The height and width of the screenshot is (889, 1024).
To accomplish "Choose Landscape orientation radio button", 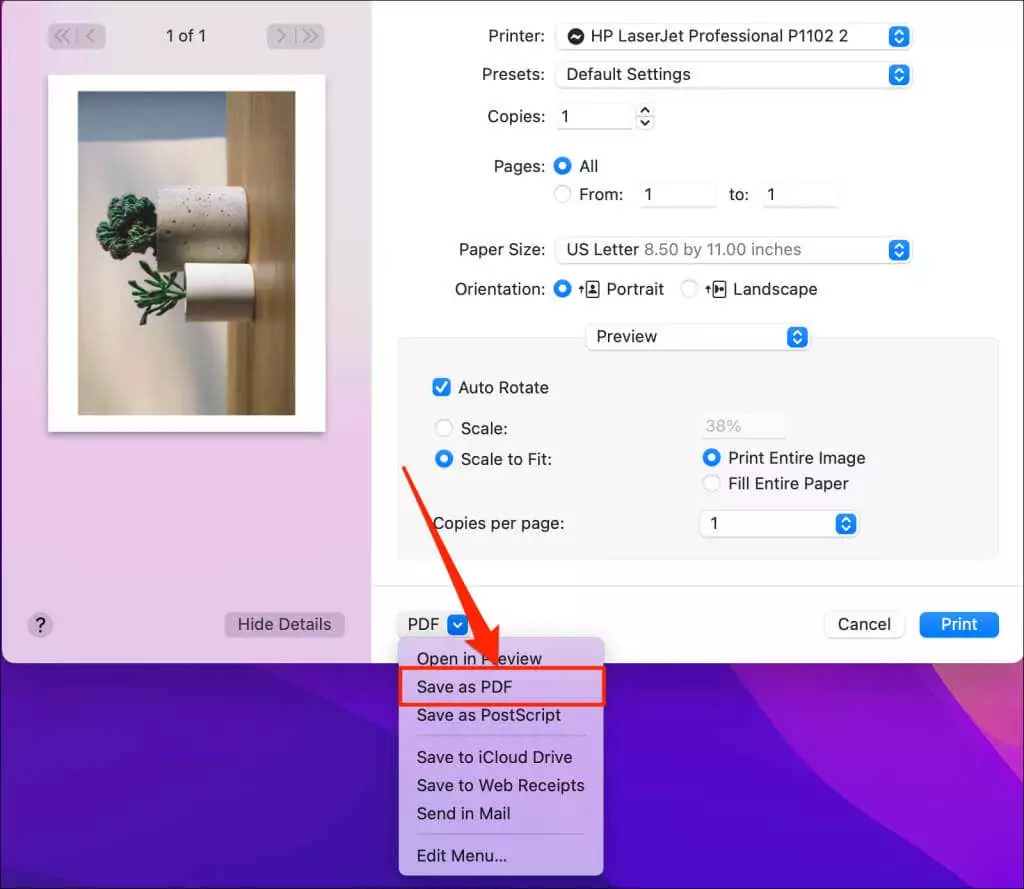I will [688, 289].
